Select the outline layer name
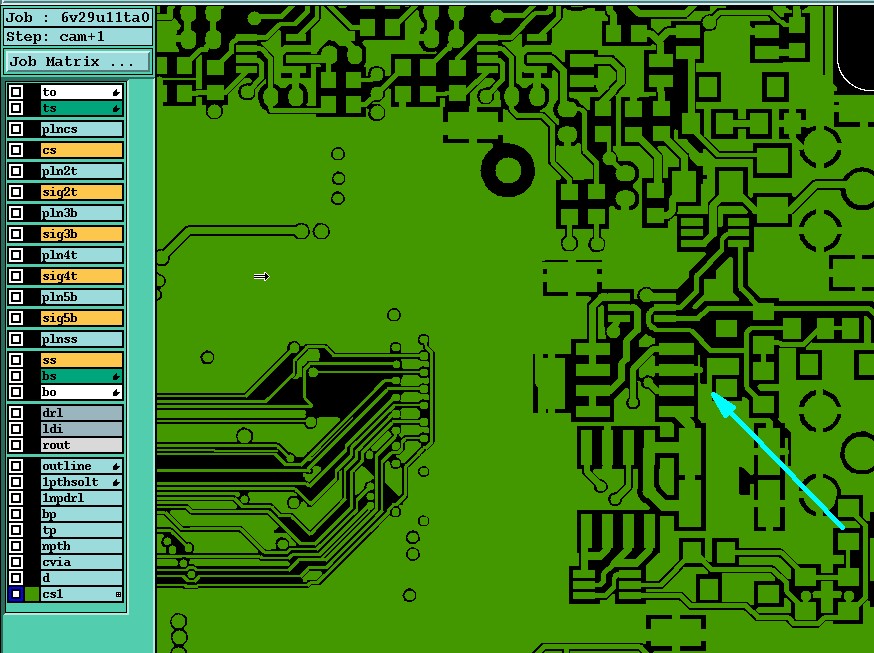This screenshot has width=874, height=653. pyautogui.click(x=81, y=466)
